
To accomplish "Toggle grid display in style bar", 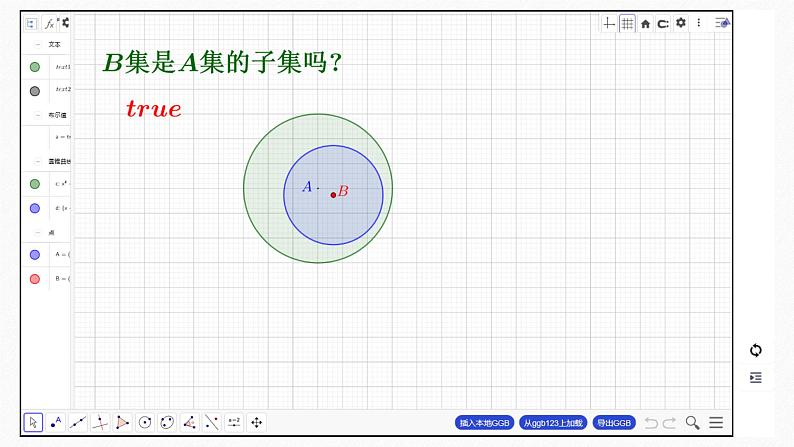I will point(627,23).
